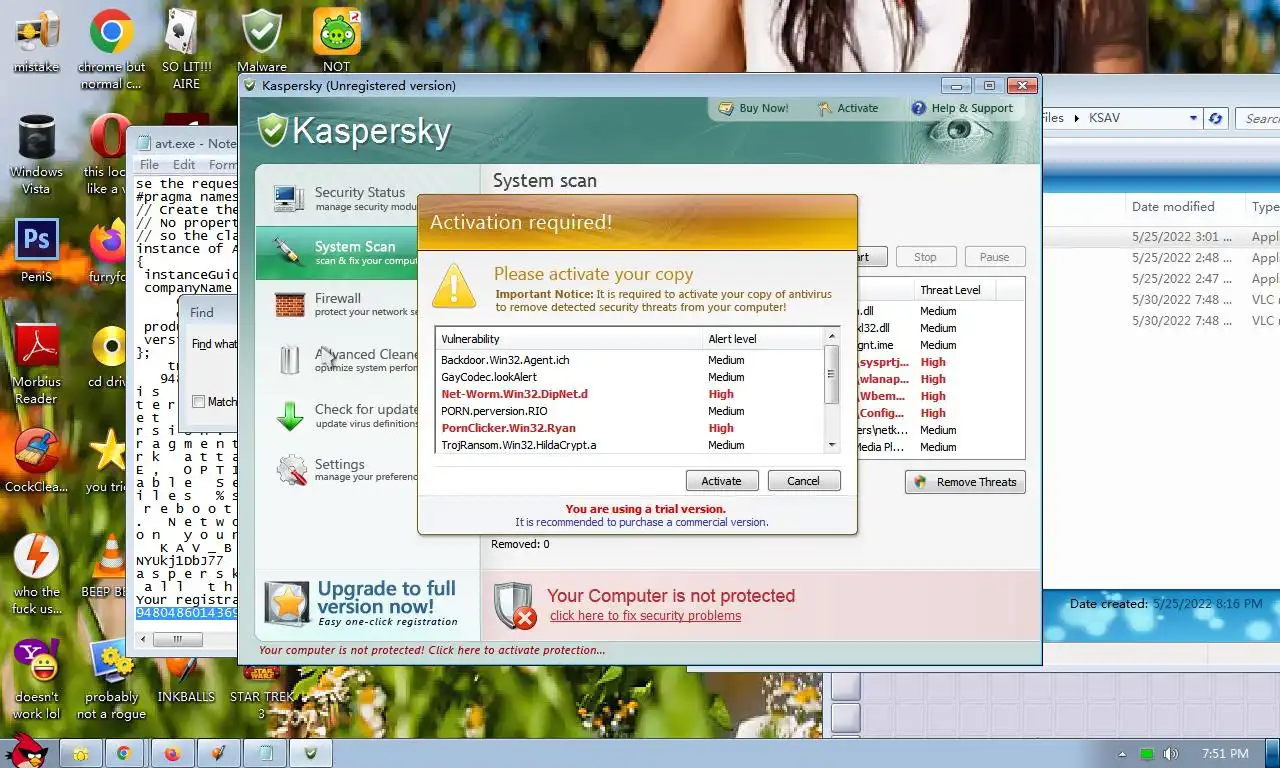The width and height of the screenshot is (1280, 768).
Task: Select Backdoor.Win32.Agent.ich row
Action: click(630, 360)
